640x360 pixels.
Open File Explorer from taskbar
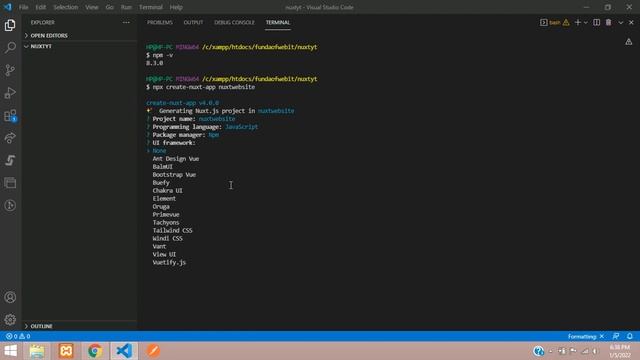[x=37, y=351]
